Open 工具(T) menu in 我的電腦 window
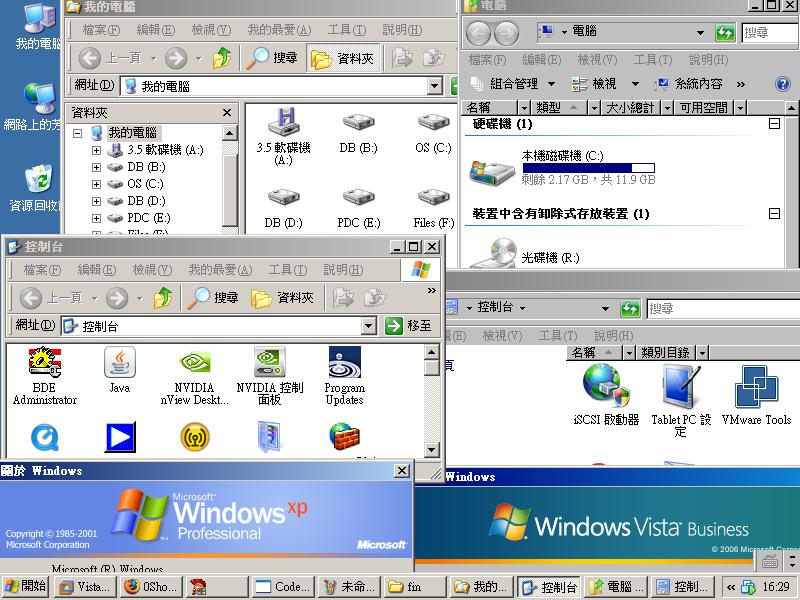Viewport: 800px width, 600px height. (x=347, y=30)
